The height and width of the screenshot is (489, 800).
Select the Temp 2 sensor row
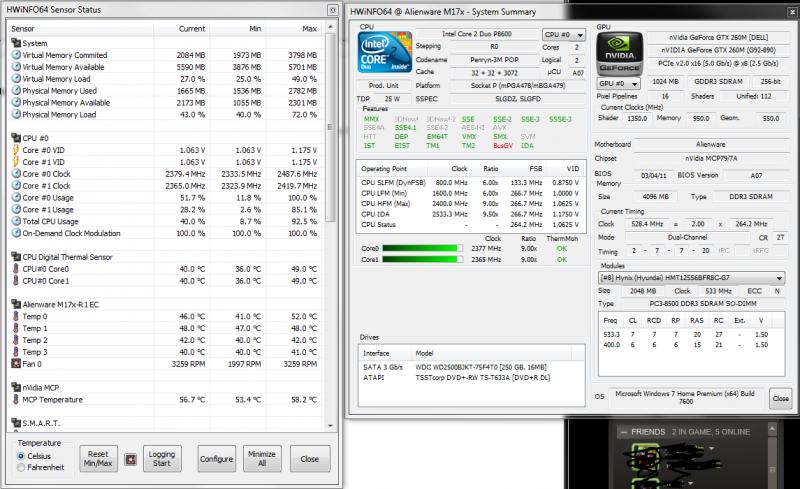click(x=166, y=340)
